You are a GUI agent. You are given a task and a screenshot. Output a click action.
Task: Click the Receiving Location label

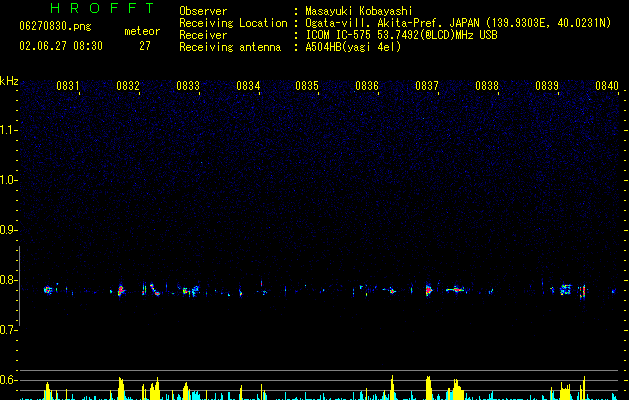point(233,23)
